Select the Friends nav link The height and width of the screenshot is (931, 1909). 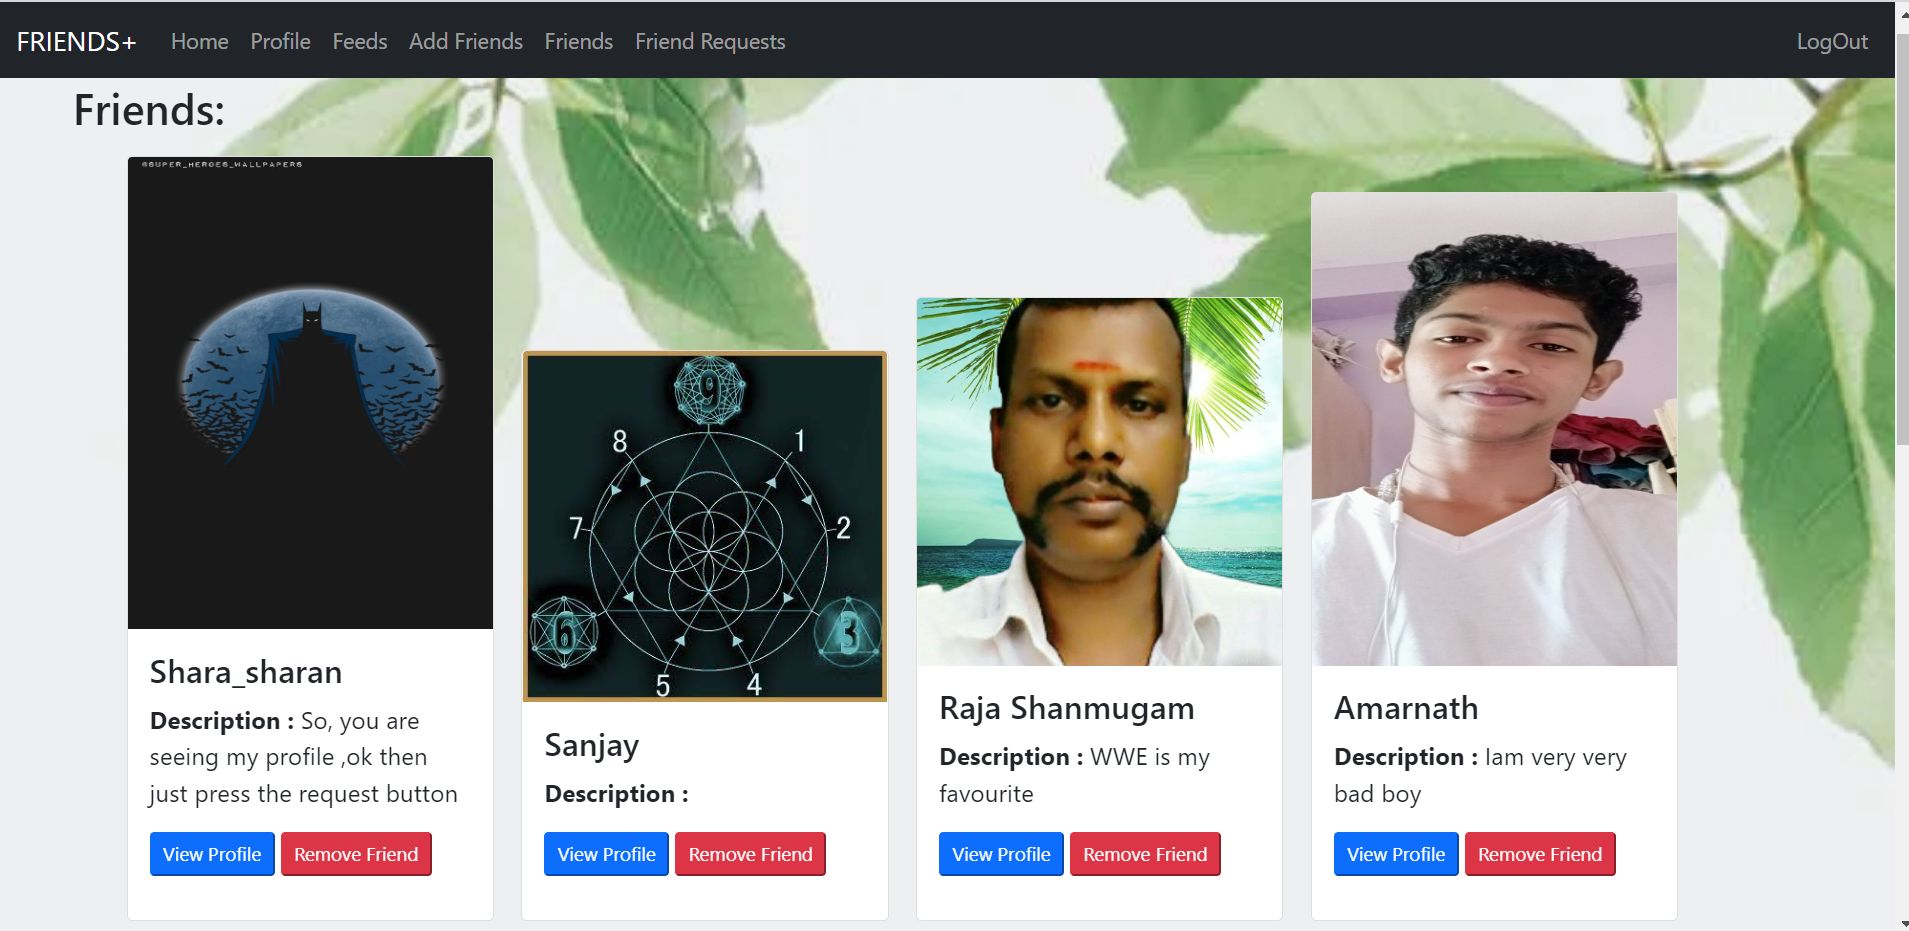(578, 41)
